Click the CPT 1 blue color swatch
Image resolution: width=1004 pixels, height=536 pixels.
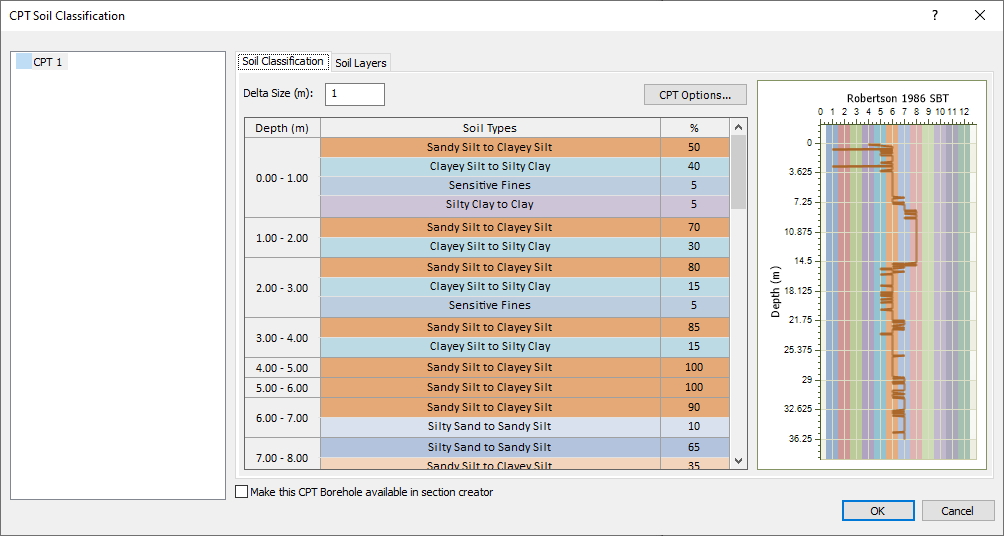tap(24, 62)
